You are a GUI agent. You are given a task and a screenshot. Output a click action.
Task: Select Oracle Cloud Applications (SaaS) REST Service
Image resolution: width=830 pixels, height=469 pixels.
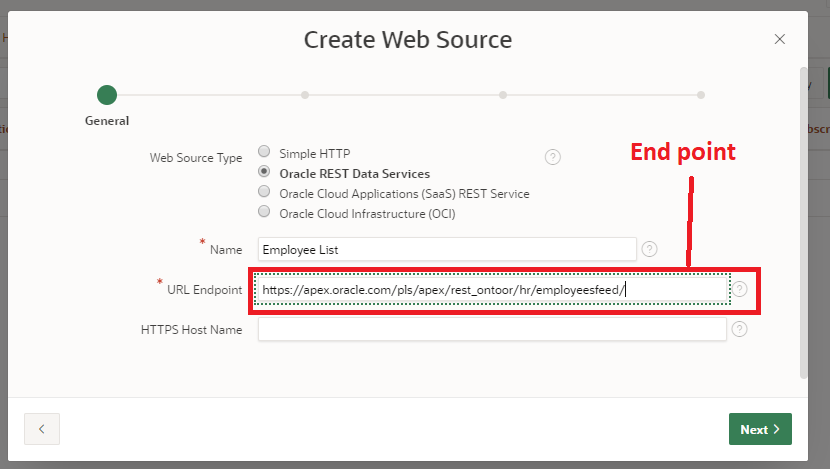point(264,192)
